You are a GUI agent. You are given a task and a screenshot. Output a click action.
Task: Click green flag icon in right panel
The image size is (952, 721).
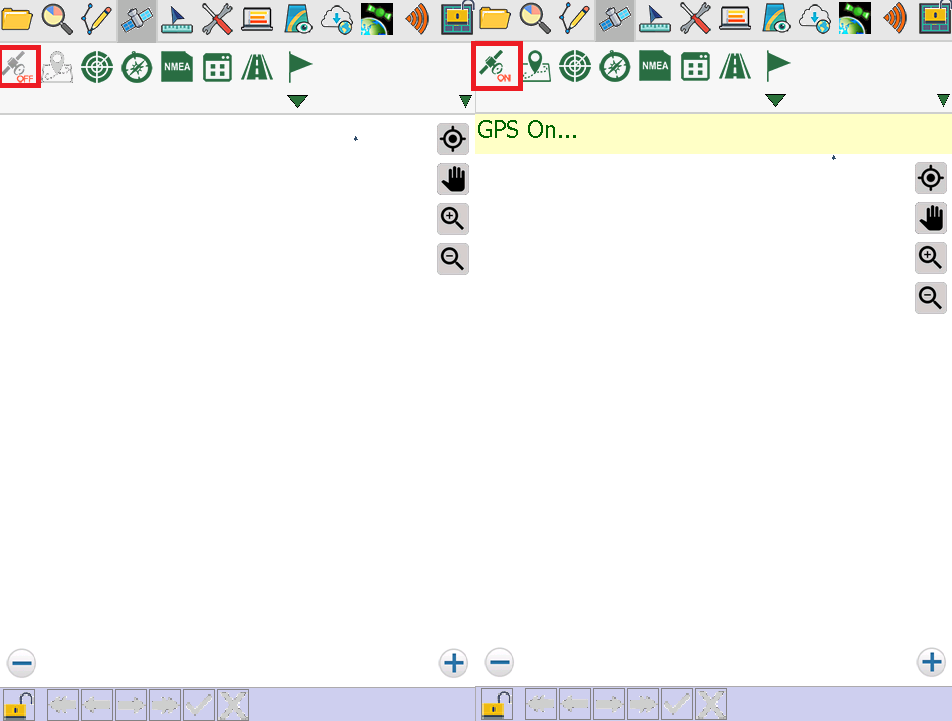coord(778,66)
